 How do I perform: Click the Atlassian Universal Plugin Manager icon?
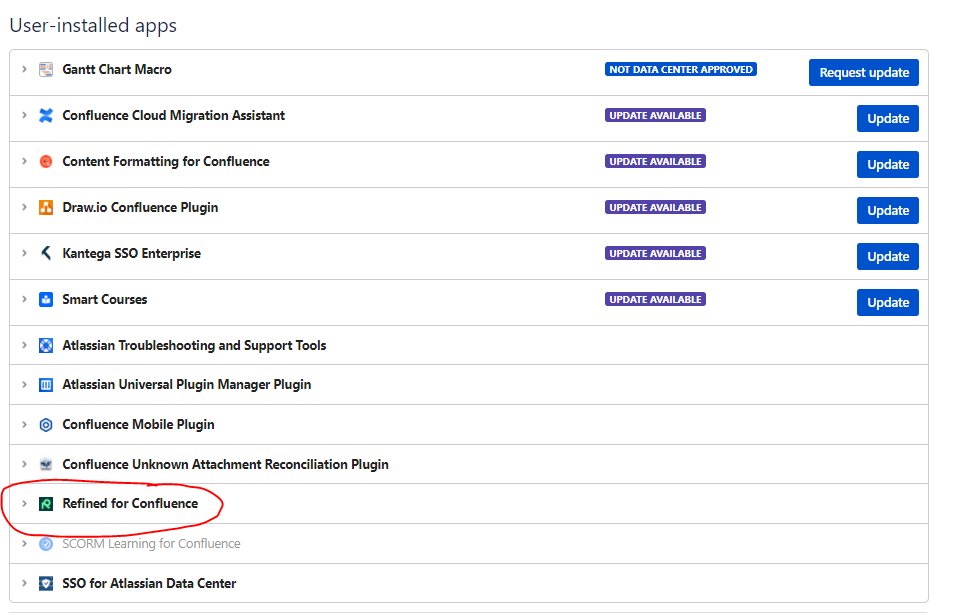(46, 384)
